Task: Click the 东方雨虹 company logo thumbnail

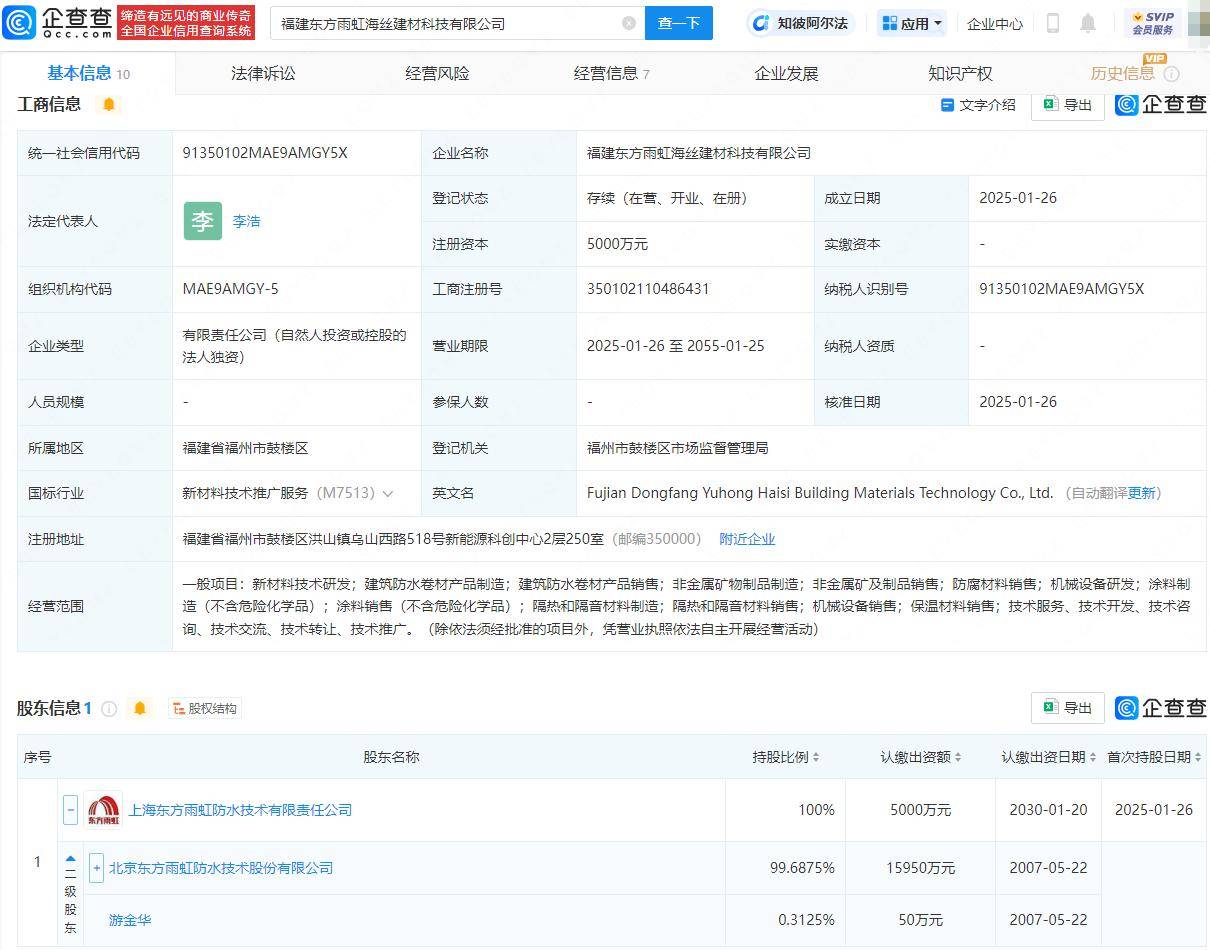Action: (104, 810)
